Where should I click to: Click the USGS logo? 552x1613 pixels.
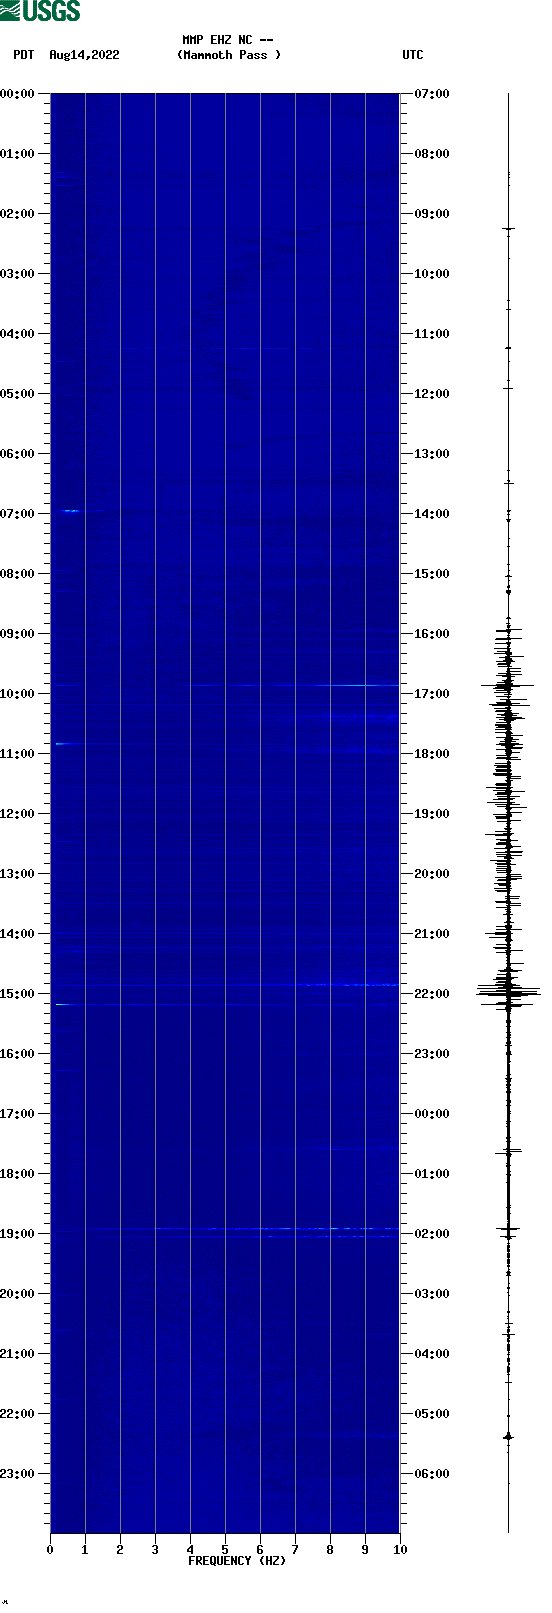click(40, 11)
